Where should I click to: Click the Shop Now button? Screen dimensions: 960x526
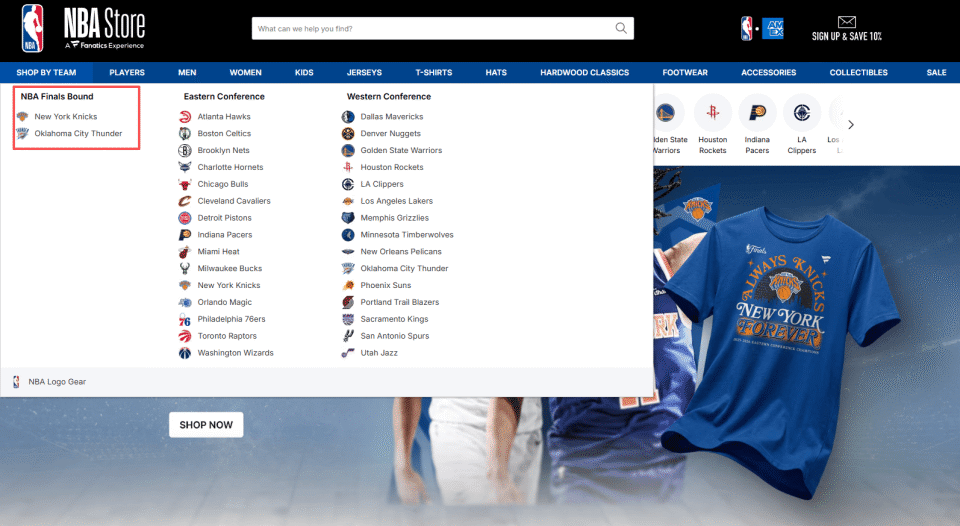pos(206,425)
